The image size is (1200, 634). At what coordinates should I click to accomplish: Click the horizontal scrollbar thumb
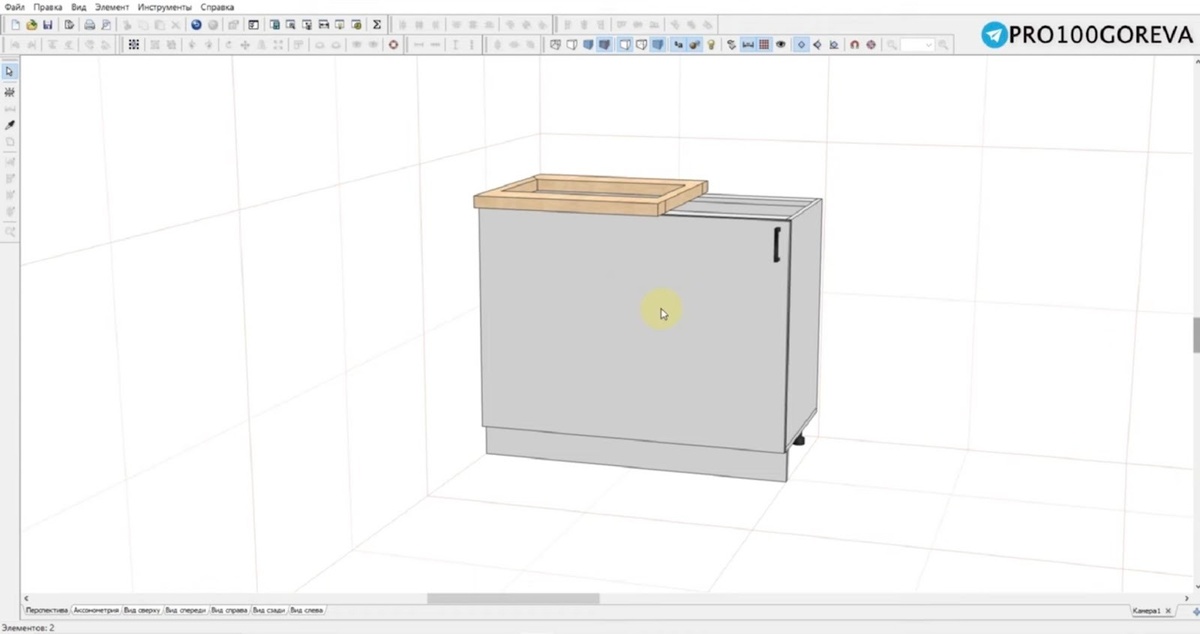[x=513, y=599]
